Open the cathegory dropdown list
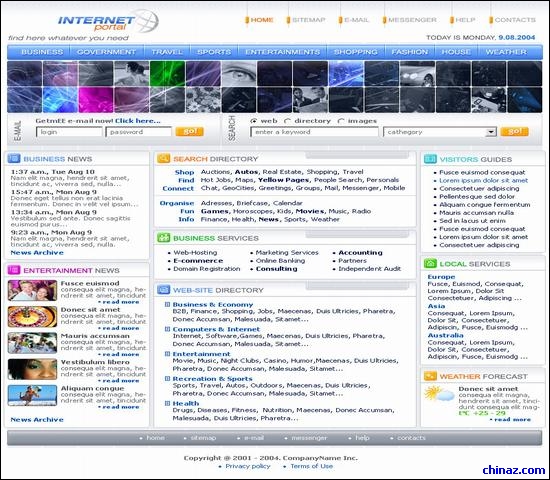The height and width of the screenshot is (480, 550). point(491,132)
